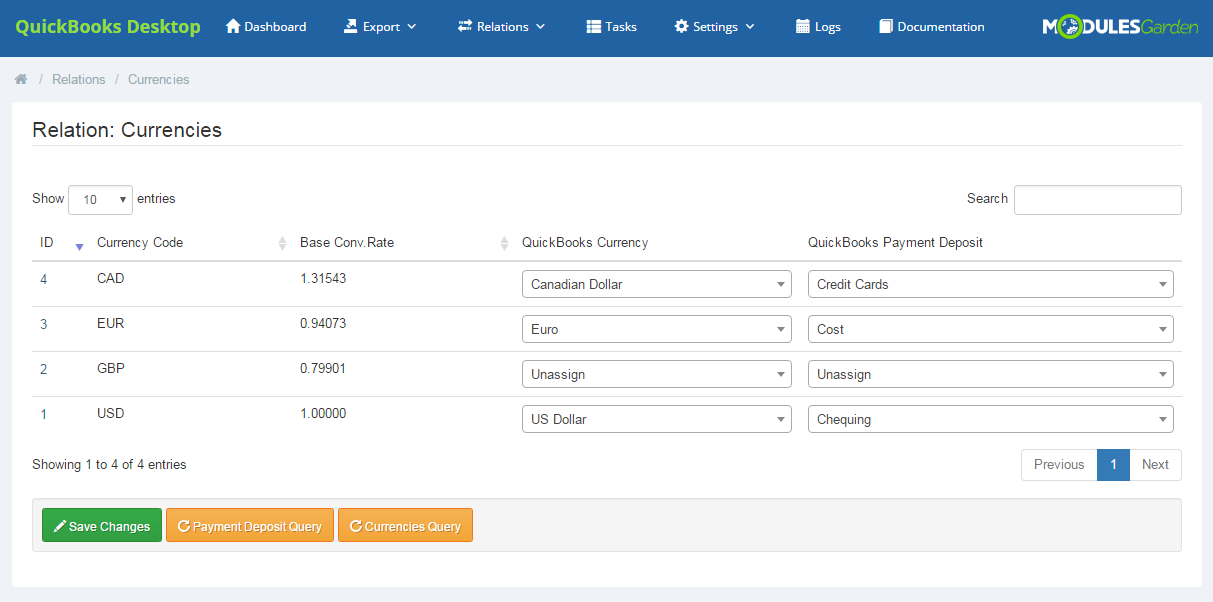Click ID 3 in the table
Viewport: 1213px width, 602px height.
tap(44, 324)
